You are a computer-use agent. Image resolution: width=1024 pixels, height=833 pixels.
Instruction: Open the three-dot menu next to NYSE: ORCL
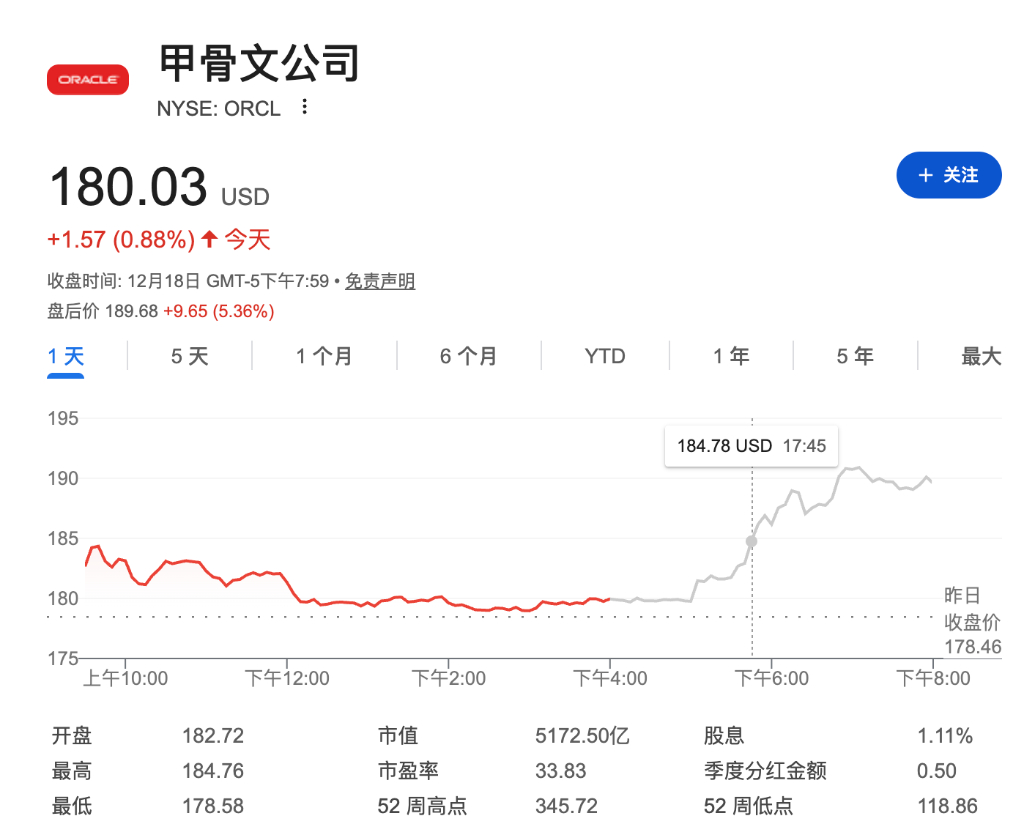303,107
